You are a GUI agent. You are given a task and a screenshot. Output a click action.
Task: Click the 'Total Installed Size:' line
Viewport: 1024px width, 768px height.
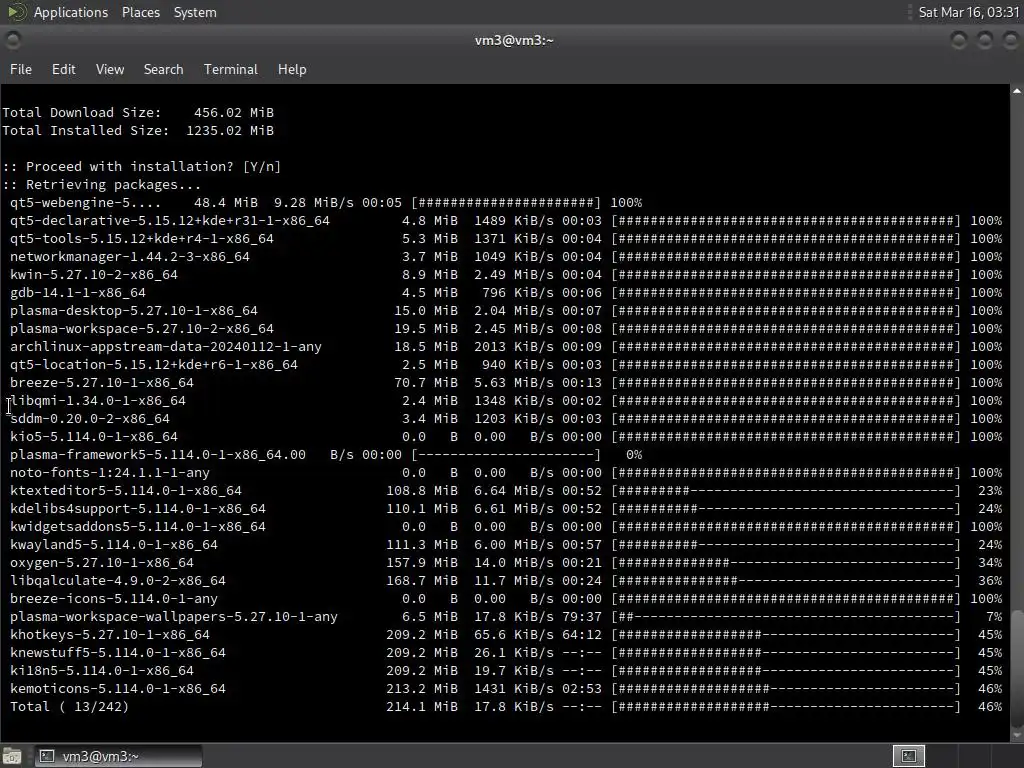point(138,131)
